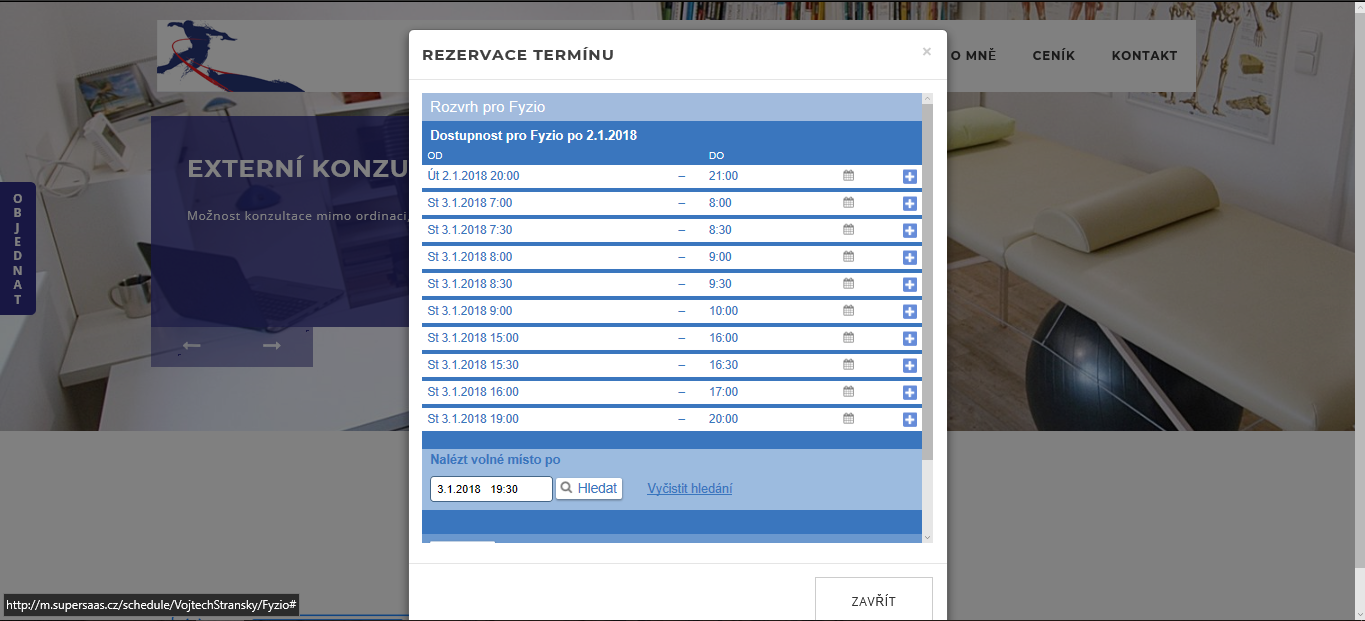
Task: Add a reservation for St 3.1.2018 7:30 via plus icon
Action: (x=909, y=231)
